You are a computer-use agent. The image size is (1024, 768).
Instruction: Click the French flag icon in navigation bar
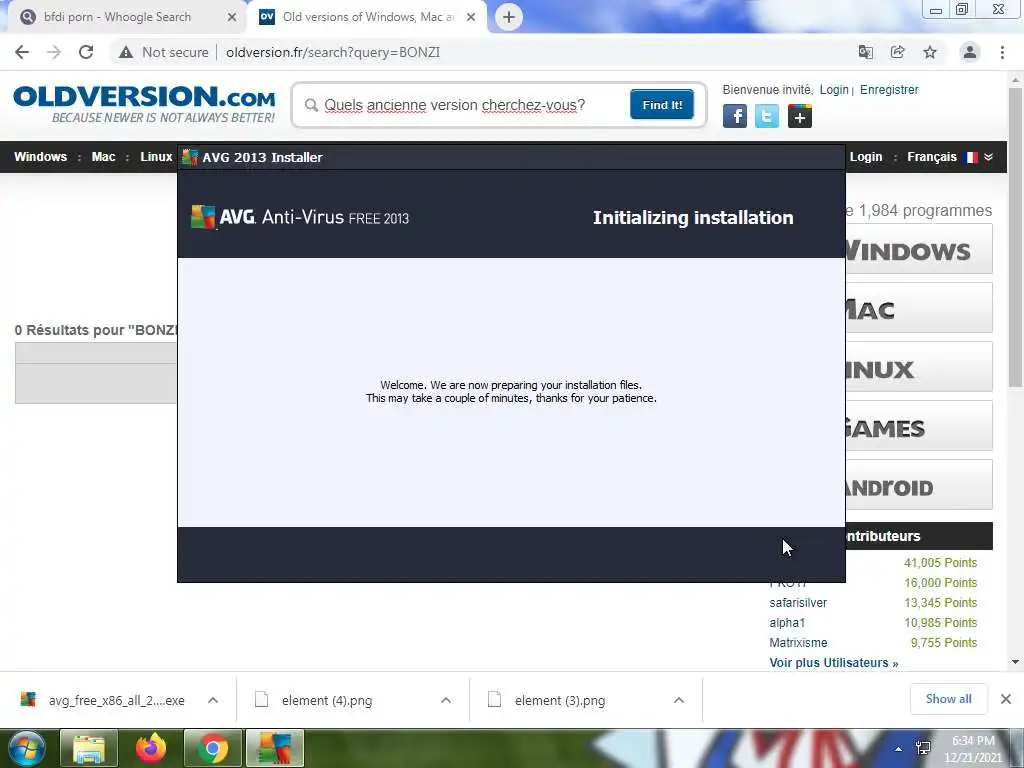tap(971, 157)
